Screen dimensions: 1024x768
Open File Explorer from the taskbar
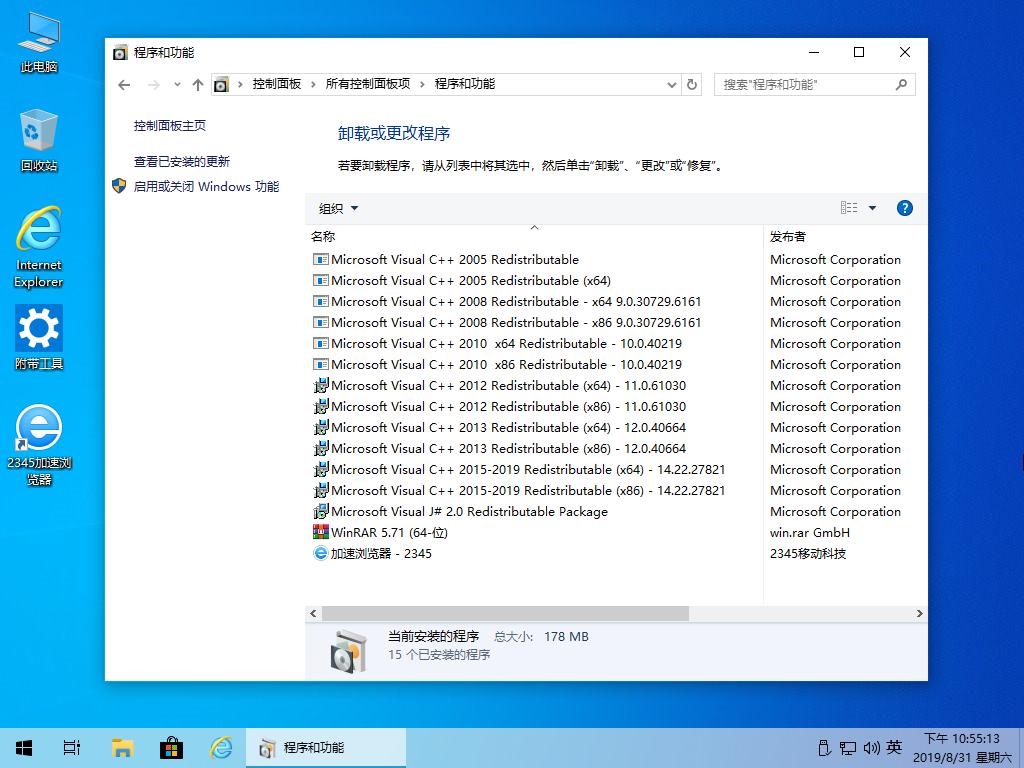(x=122, y=748)
